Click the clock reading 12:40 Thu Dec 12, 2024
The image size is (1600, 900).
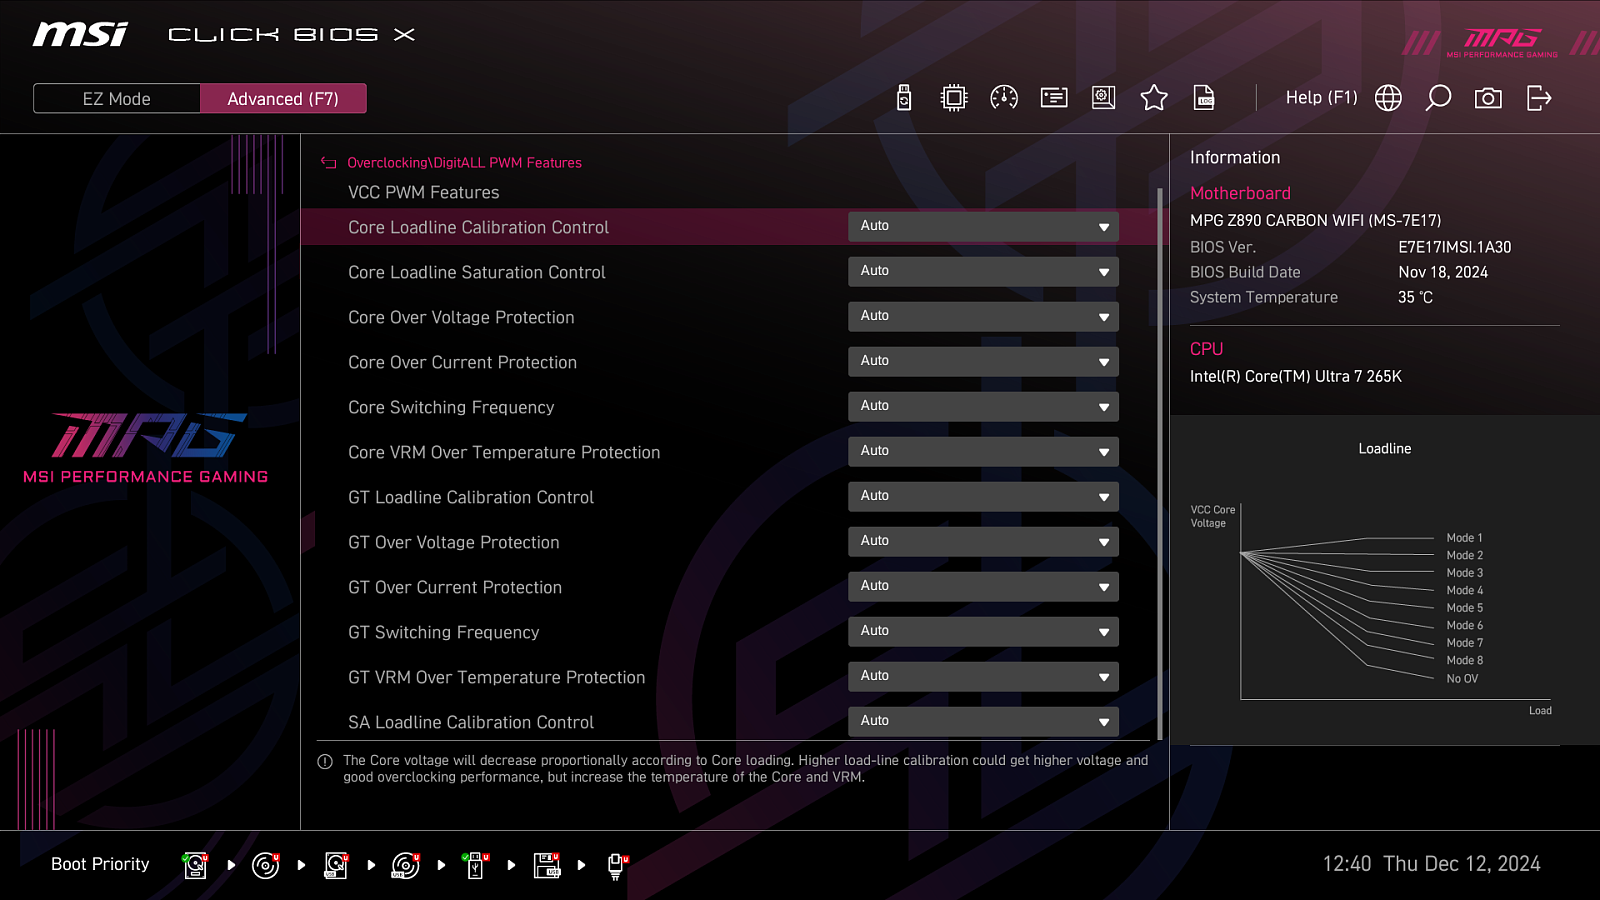(1431, 864)
